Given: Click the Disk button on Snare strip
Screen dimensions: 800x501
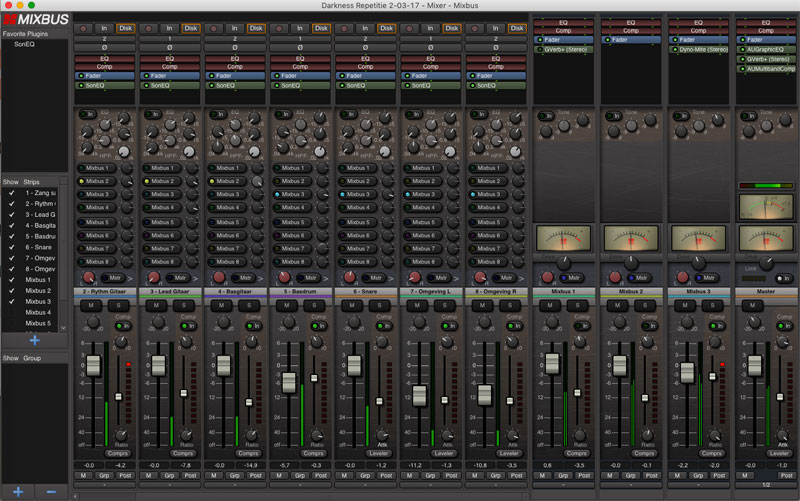Looking at the screenshot, I should coord(386,29).
